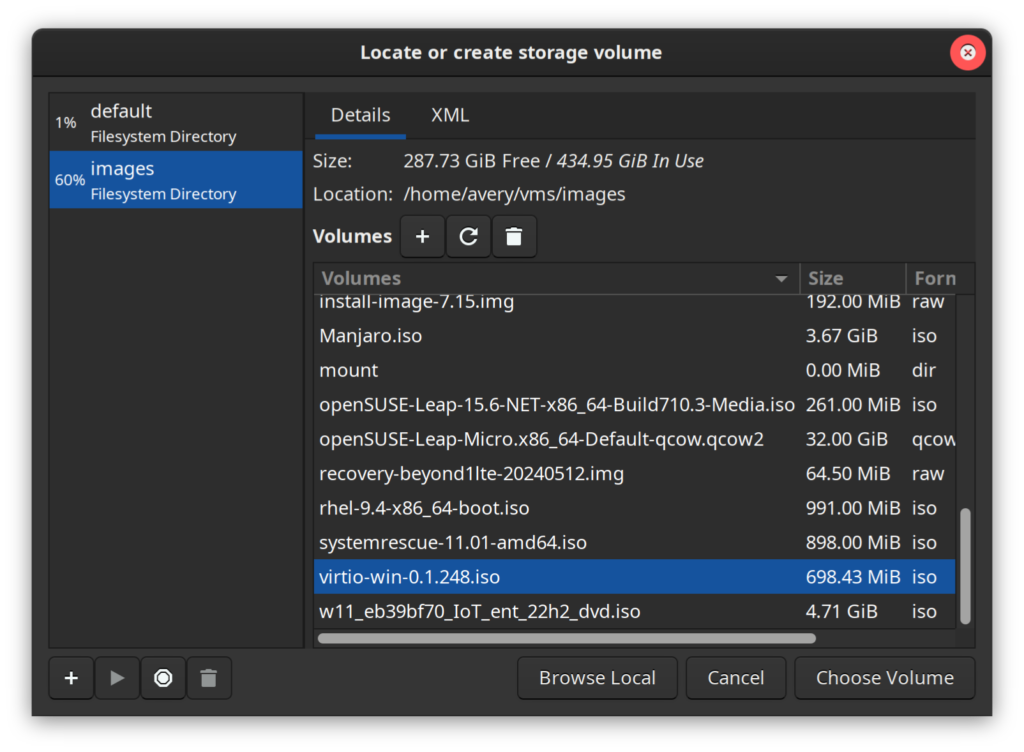Add a new storage volume

[x=422, y=237]
